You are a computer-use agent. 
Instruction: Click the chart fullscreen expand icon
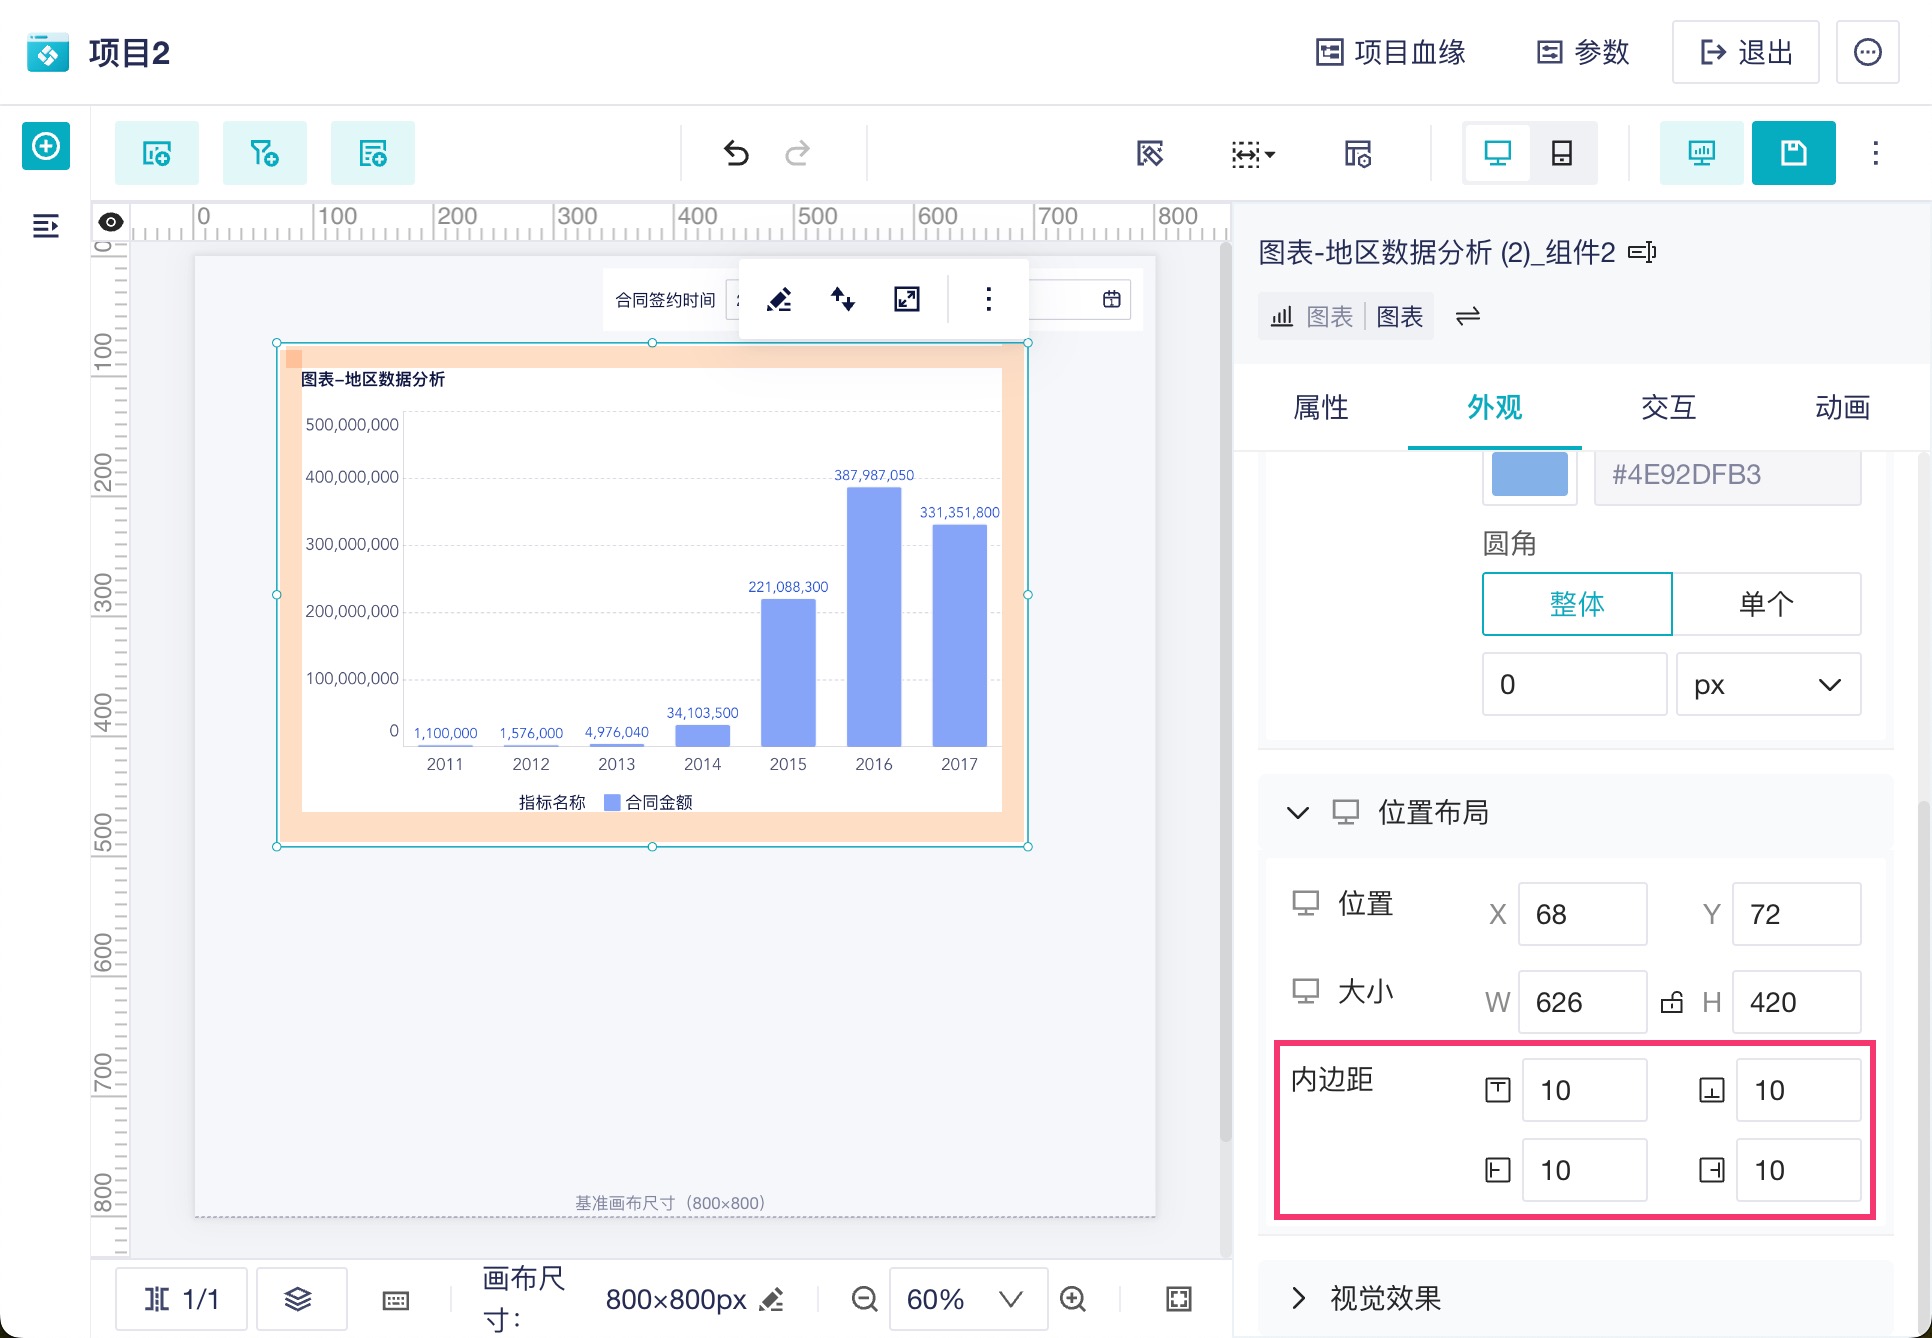point(906,299)
